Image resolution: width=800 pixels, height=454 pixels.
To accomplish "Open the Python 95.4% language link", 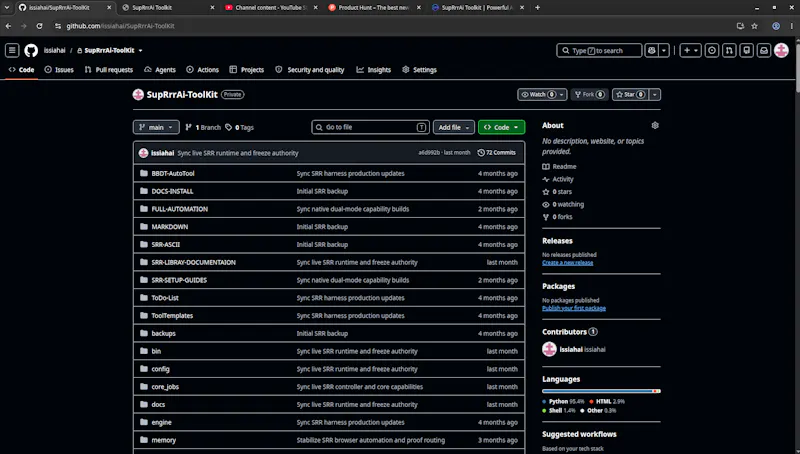I will pyautogui.click(x=564, y=401).
